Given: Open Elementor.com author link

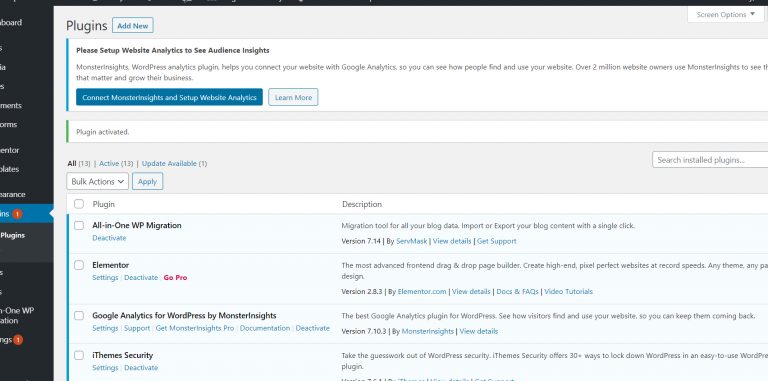Looking at the screenshot, I should coord(422,291).
